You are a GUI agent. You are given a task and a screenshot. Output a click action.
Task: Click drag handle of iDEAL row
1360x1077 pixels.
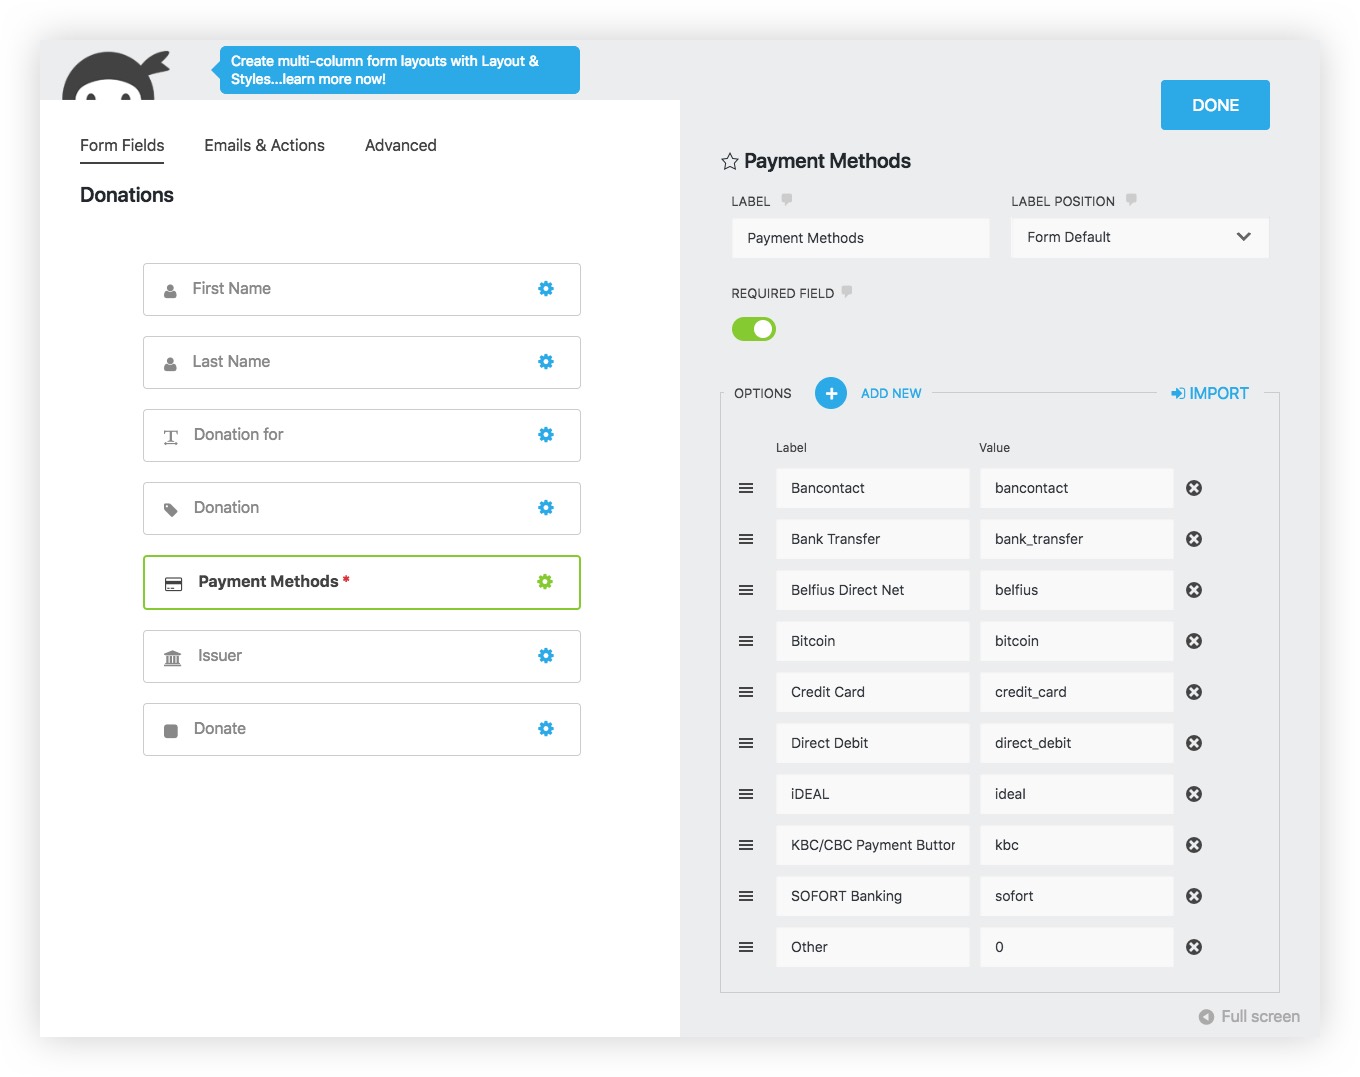coord(746,794)
